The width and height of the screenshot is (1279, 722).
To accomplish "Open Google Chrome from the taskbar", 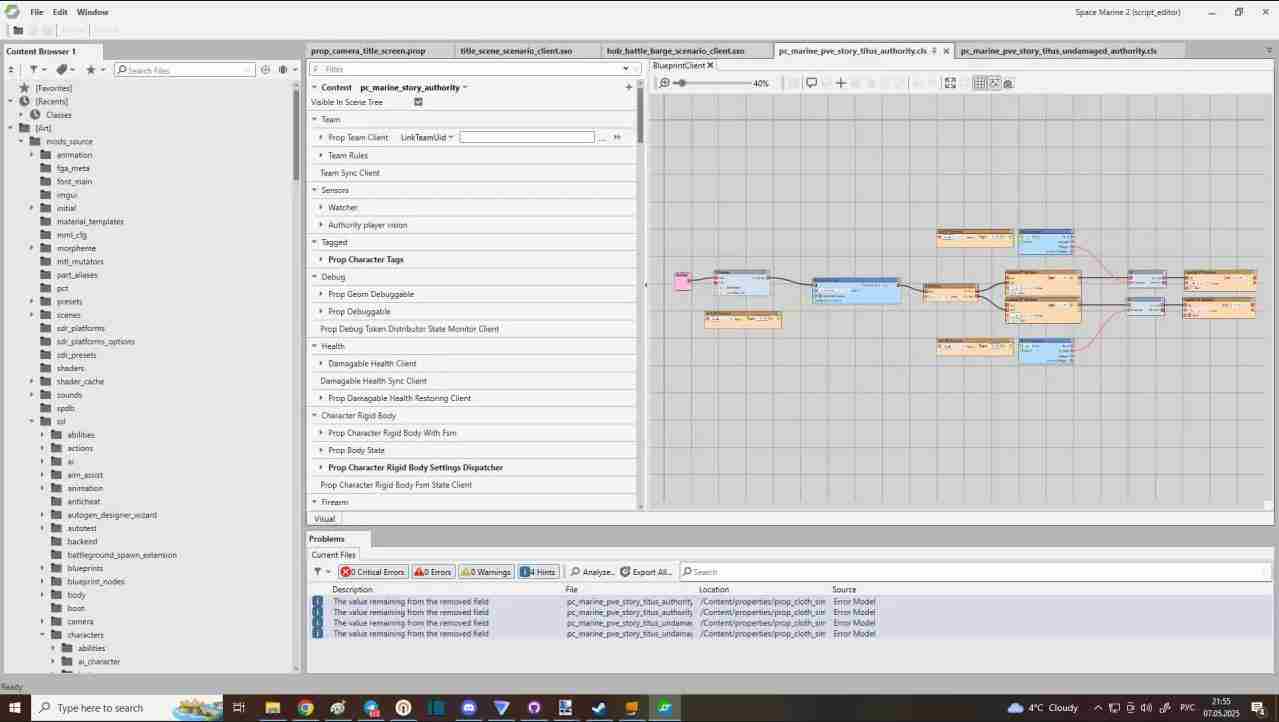I will (305, 708).
